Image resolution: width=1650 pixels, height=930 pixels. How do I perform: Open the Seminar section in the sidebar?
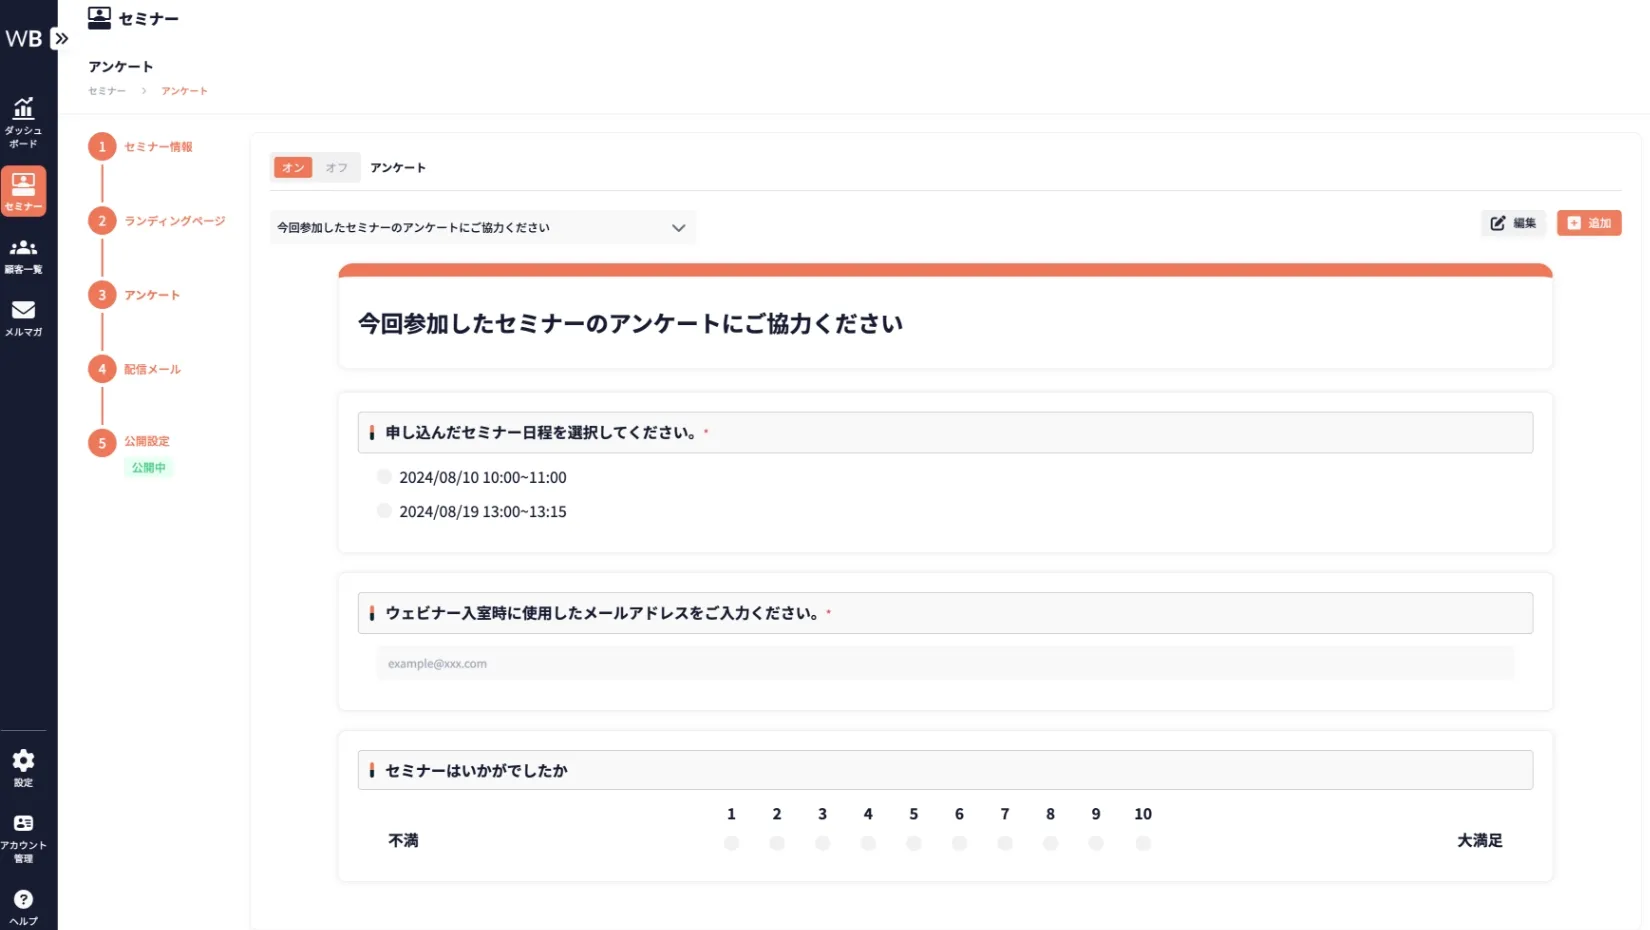[x=23, y=191]
